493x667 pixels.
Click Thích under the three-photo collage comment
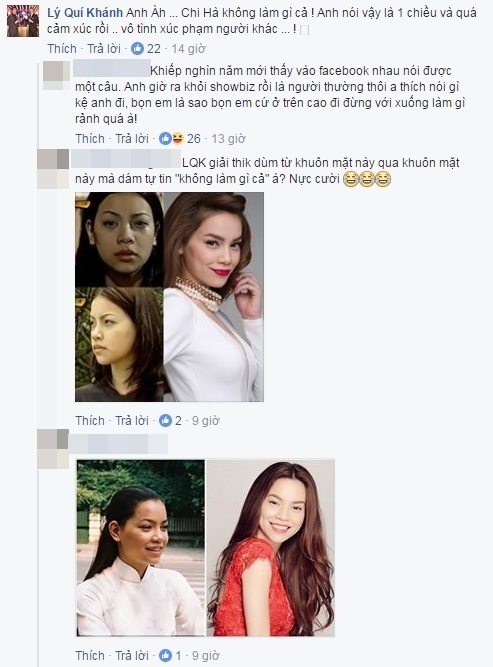[x=90, y=421]
